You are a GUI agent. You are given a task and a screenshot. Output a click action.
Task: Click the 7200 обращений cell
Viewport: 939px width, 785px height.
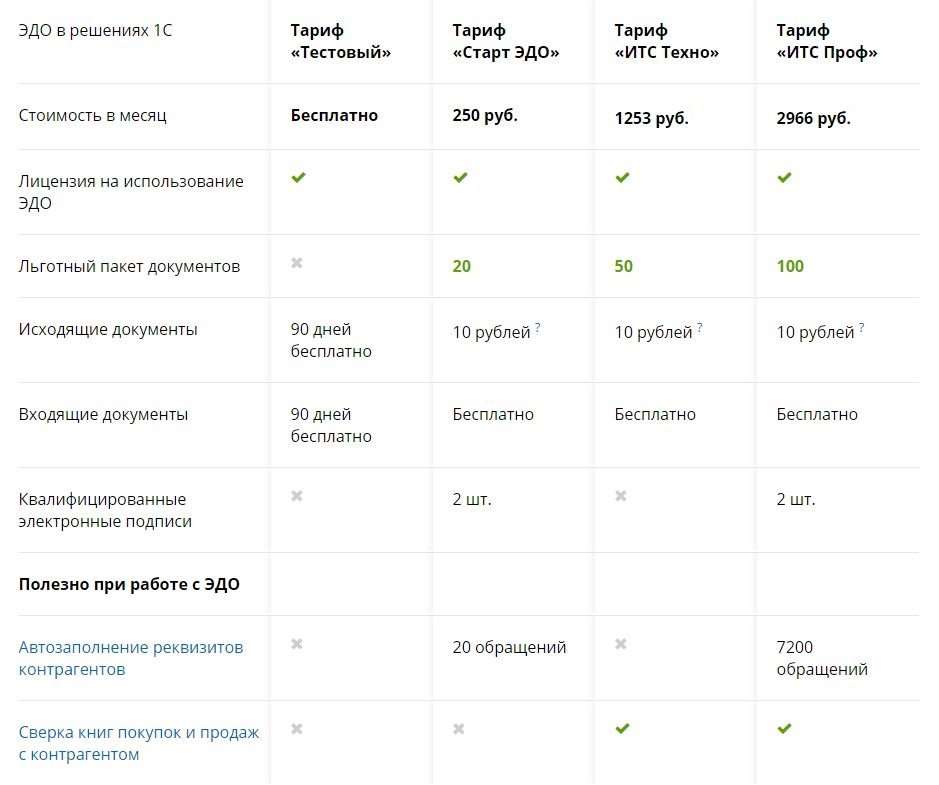tap(822, 658)
